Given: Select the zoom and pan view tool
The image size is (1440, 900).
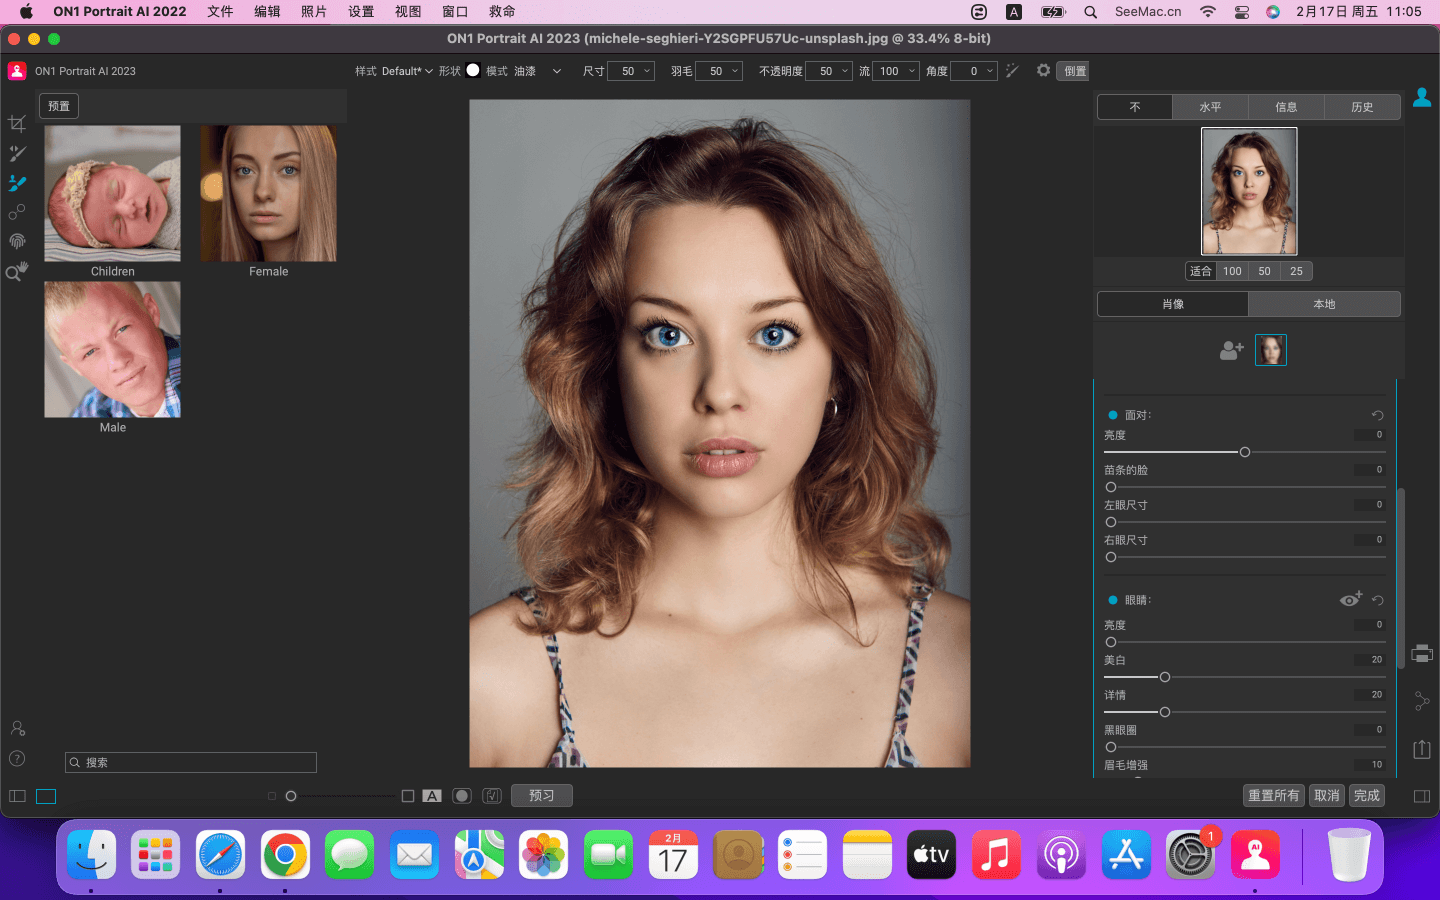Looking at the screenshot, I should click(x=17, y=271).
